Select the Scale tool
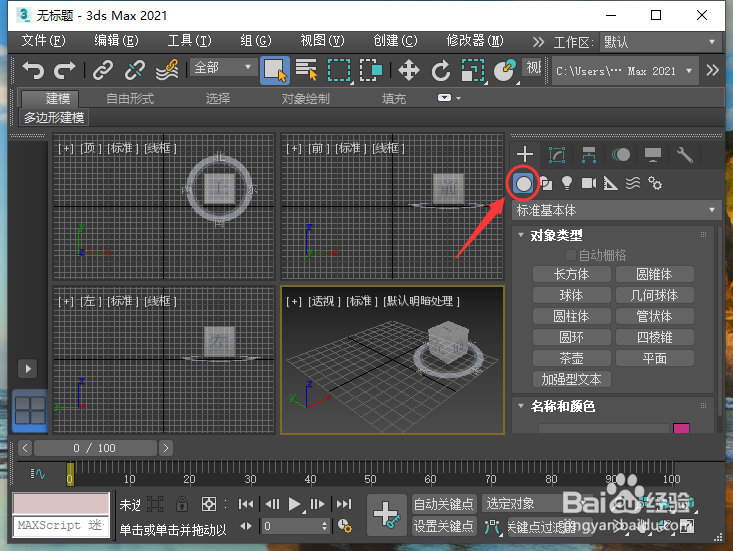 [x=473, y=71]
